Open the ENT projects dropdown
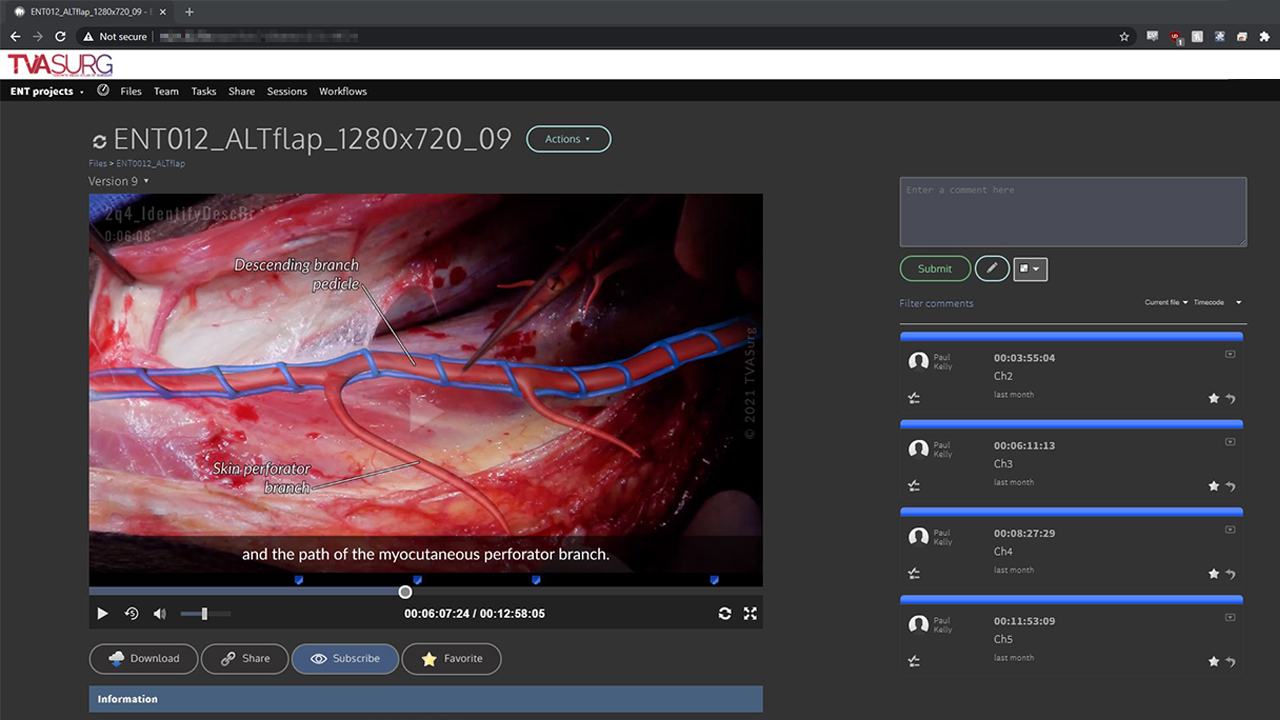Viewport: 1280px width, 720px height. coord(47,91)
